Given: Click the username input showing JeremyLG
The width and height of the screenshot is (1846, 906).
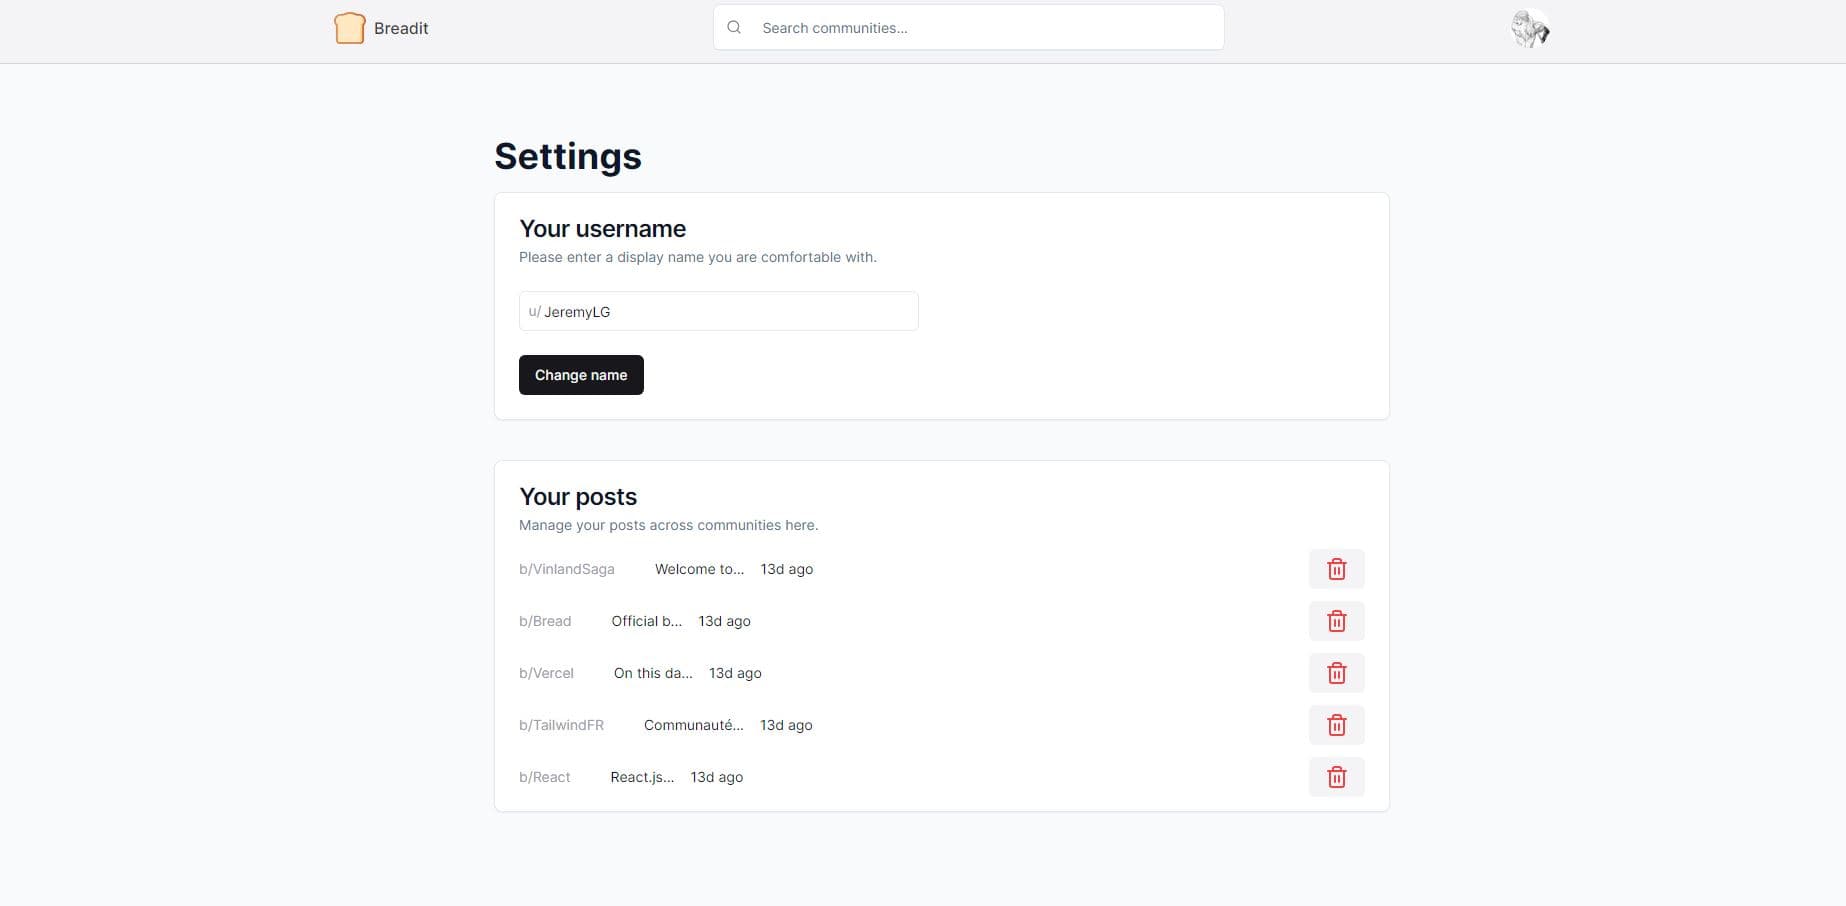Looking at the screenshot, I should pos(718,311).
